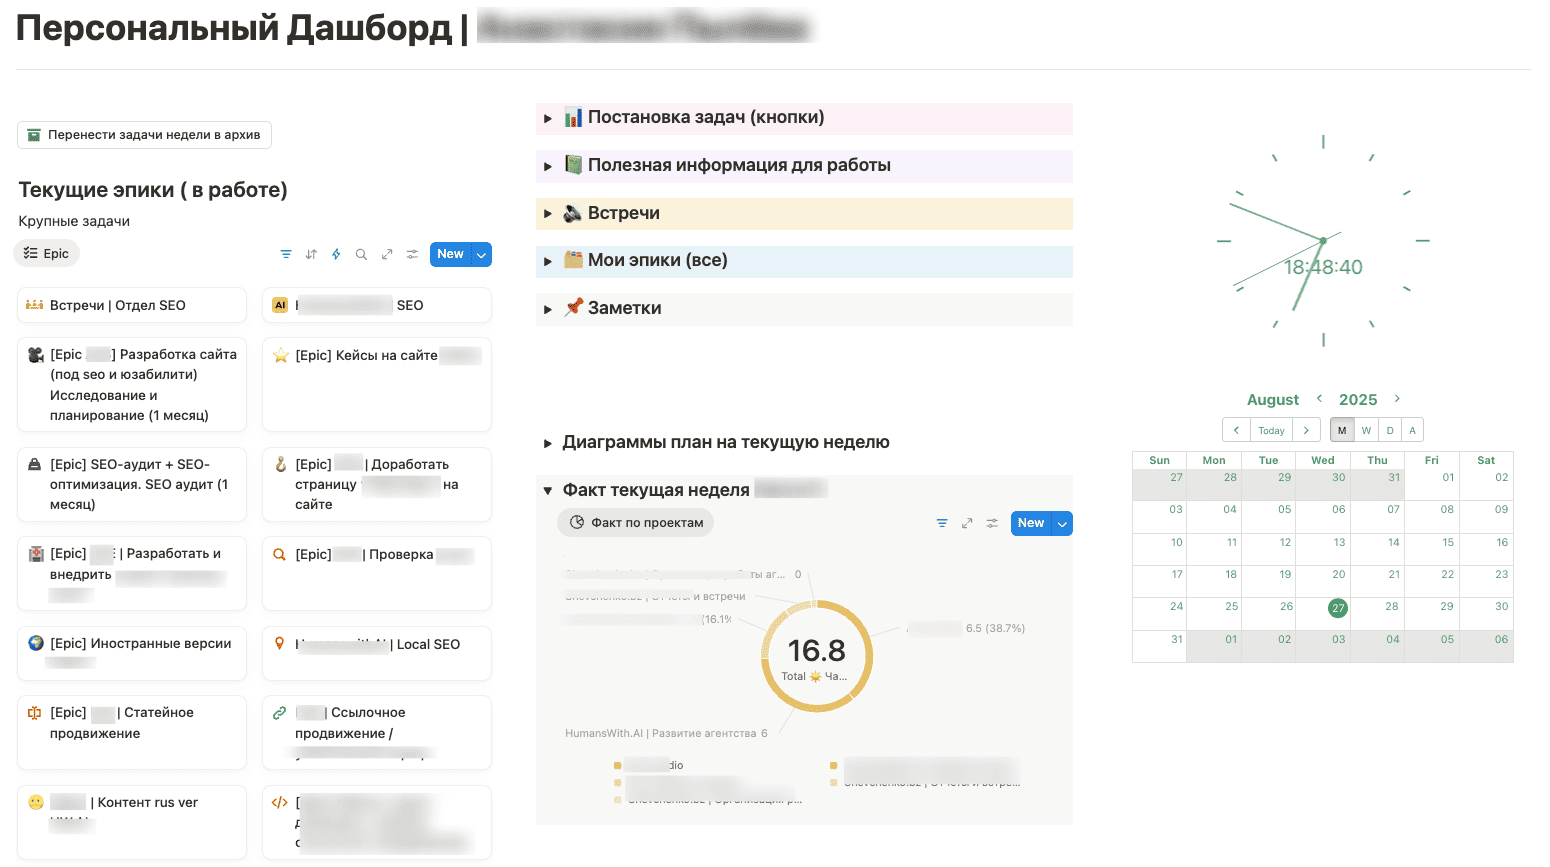Click the Today button in calendar
The image size is (1550, 867).
(x=1271, y=430)
